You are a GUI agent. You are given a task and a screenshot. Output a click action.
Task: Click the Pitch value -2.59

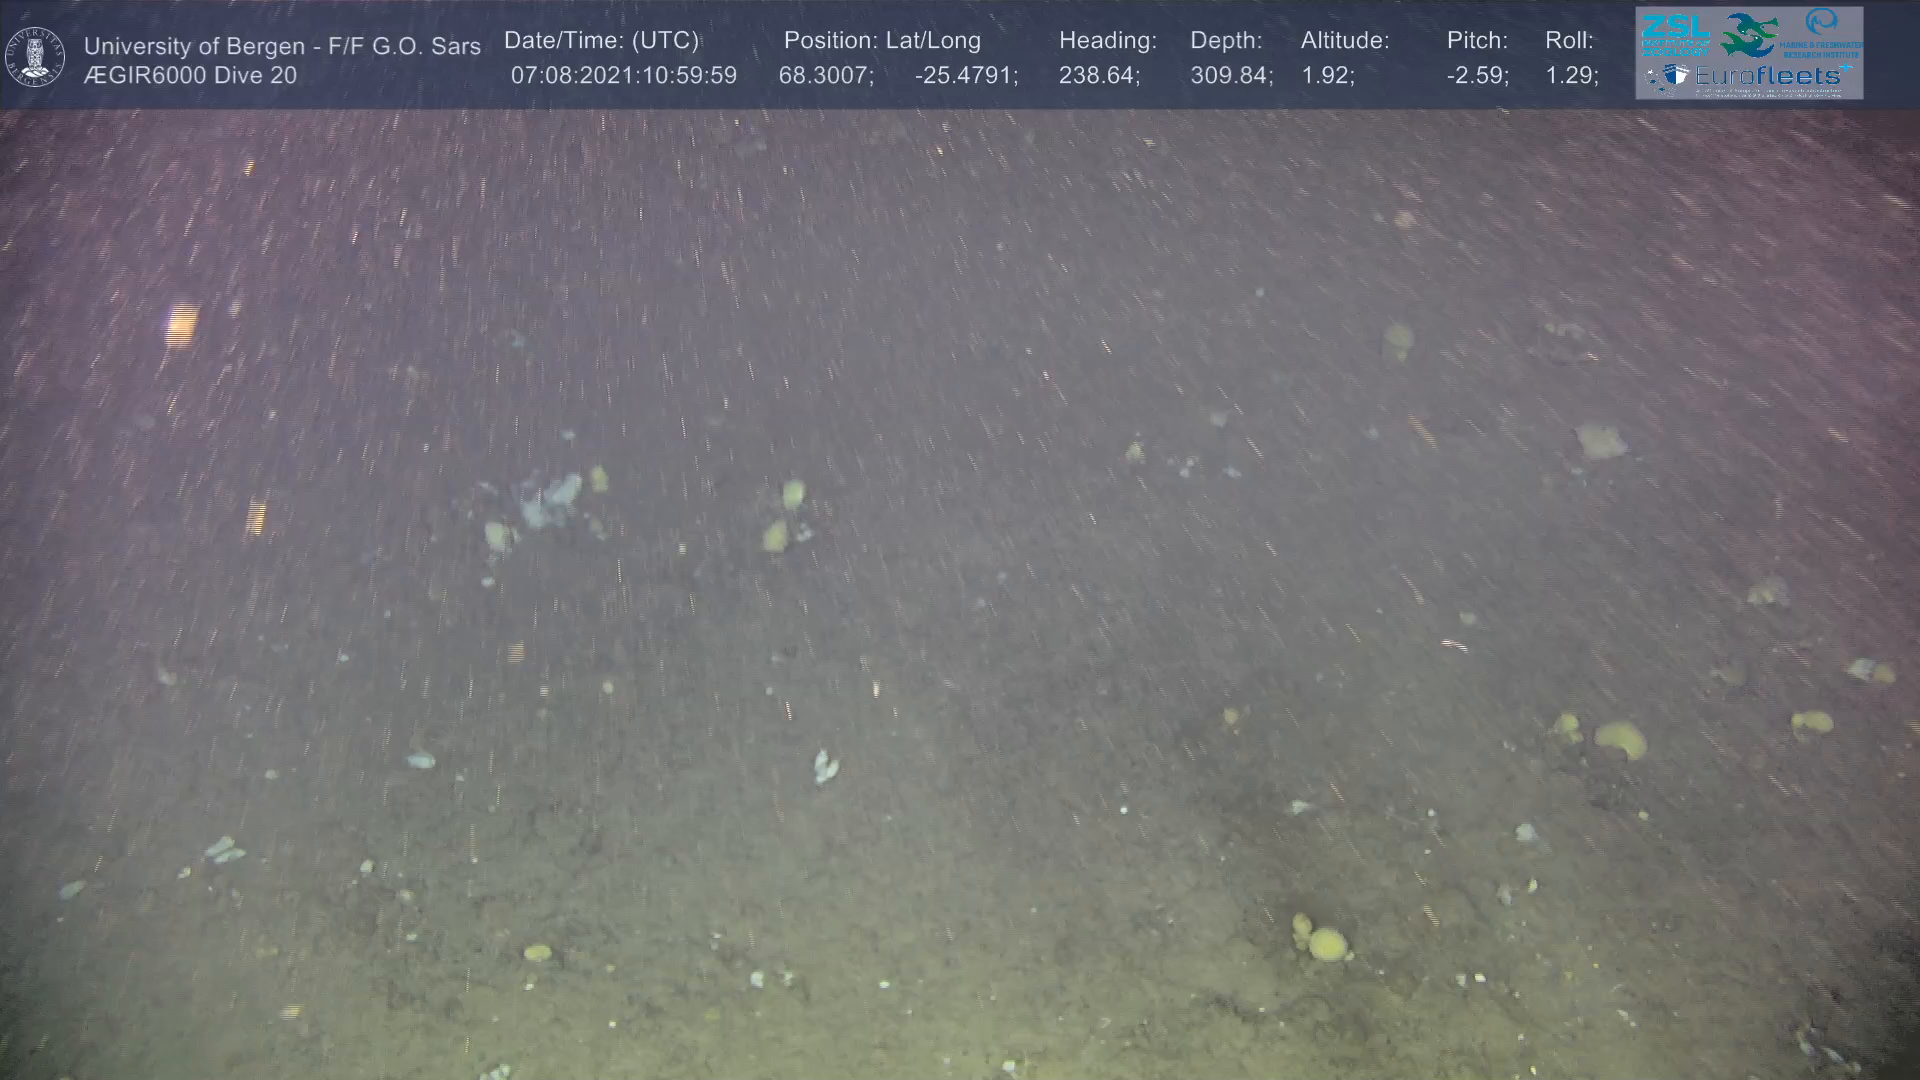[1476, 75]
